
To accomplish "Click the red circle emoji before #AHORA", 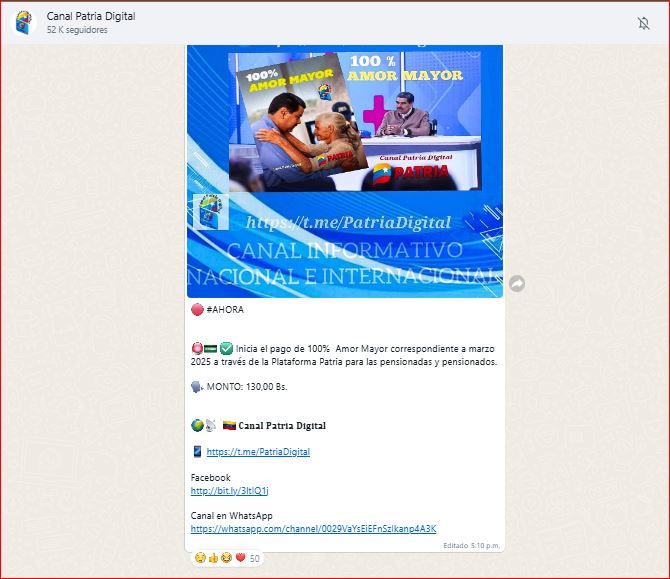I will [197, 309].
